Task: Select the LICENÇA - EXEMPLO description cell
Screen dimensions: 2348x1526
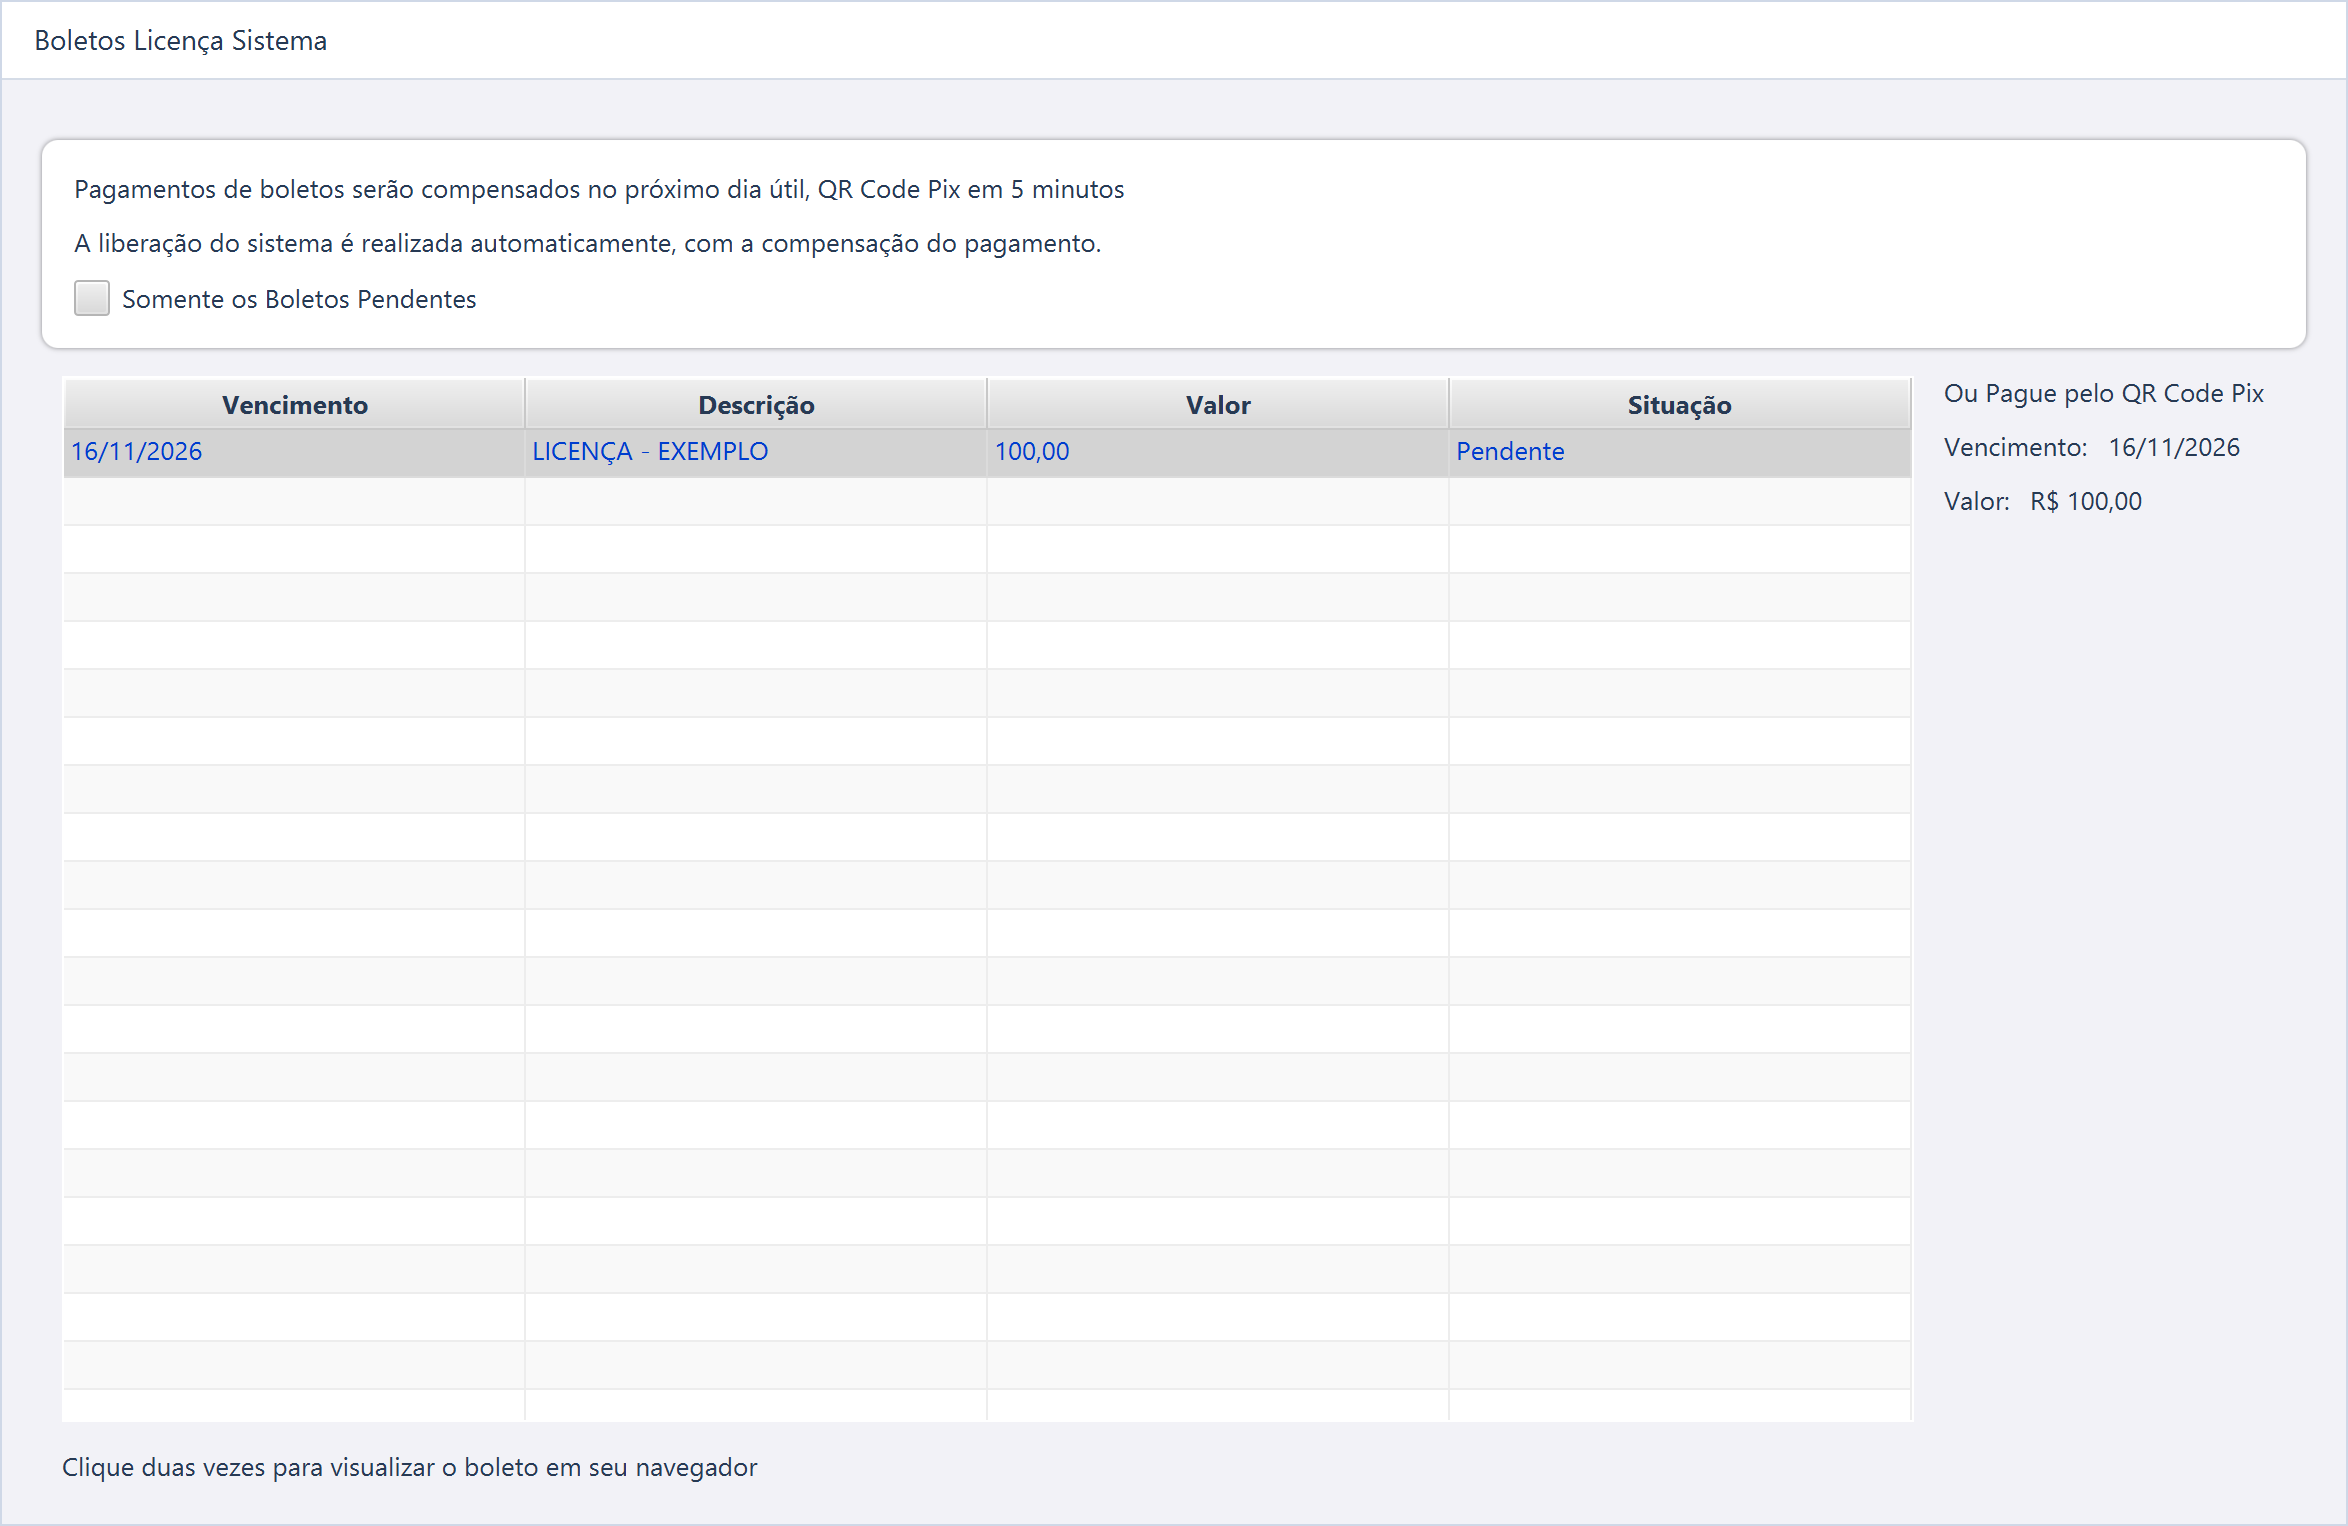Action: (756, 452)
